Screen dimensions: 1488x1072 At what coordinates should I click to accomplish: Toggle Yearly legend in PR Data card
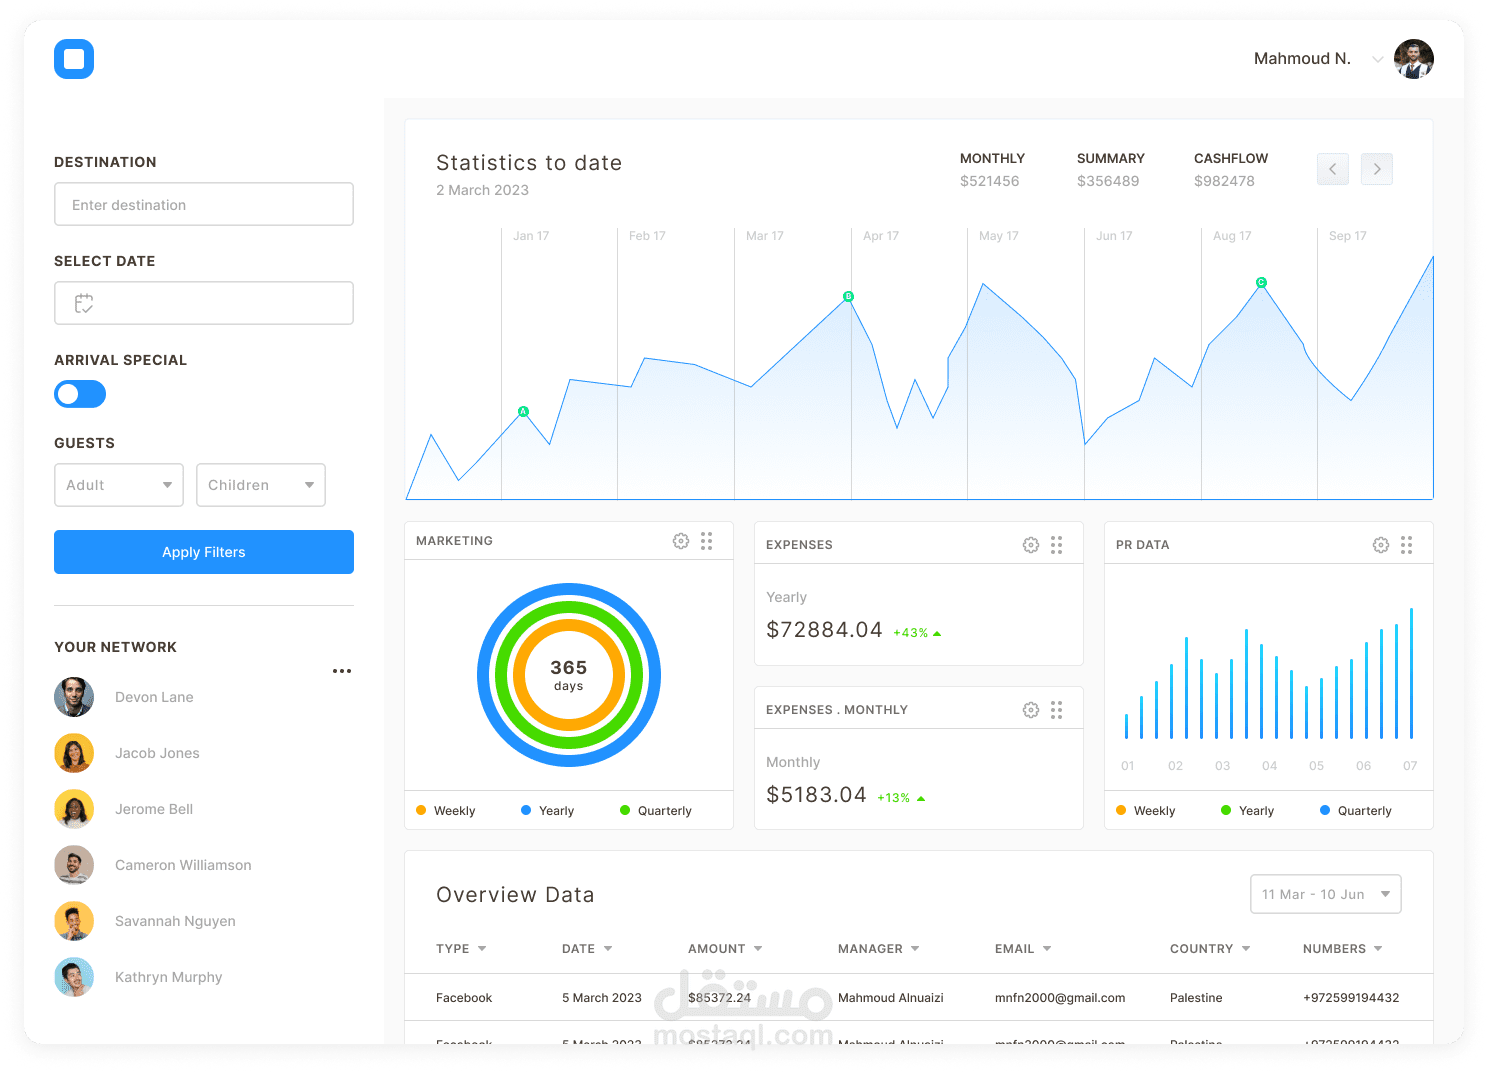[x=1248, y=811]
